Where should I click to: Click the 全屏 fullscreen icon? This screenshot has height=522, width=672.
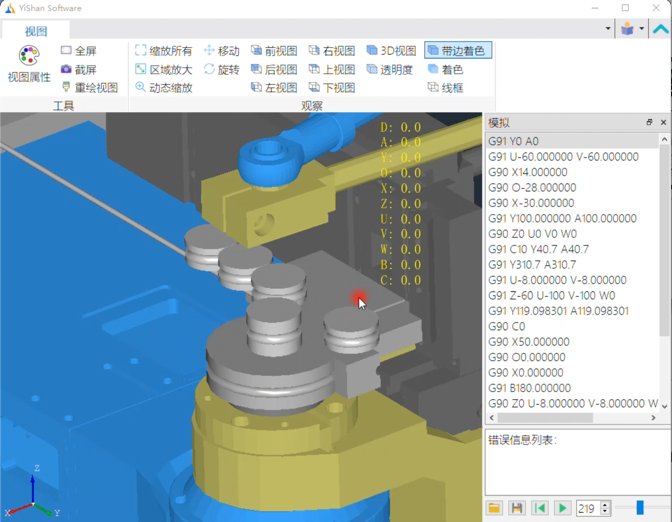tap(67, 51)
